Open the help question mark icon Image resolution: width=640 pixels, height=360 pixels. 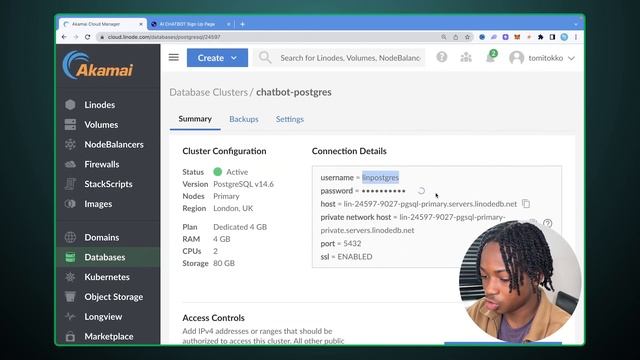pyautogui.click(x=442, y=57)
